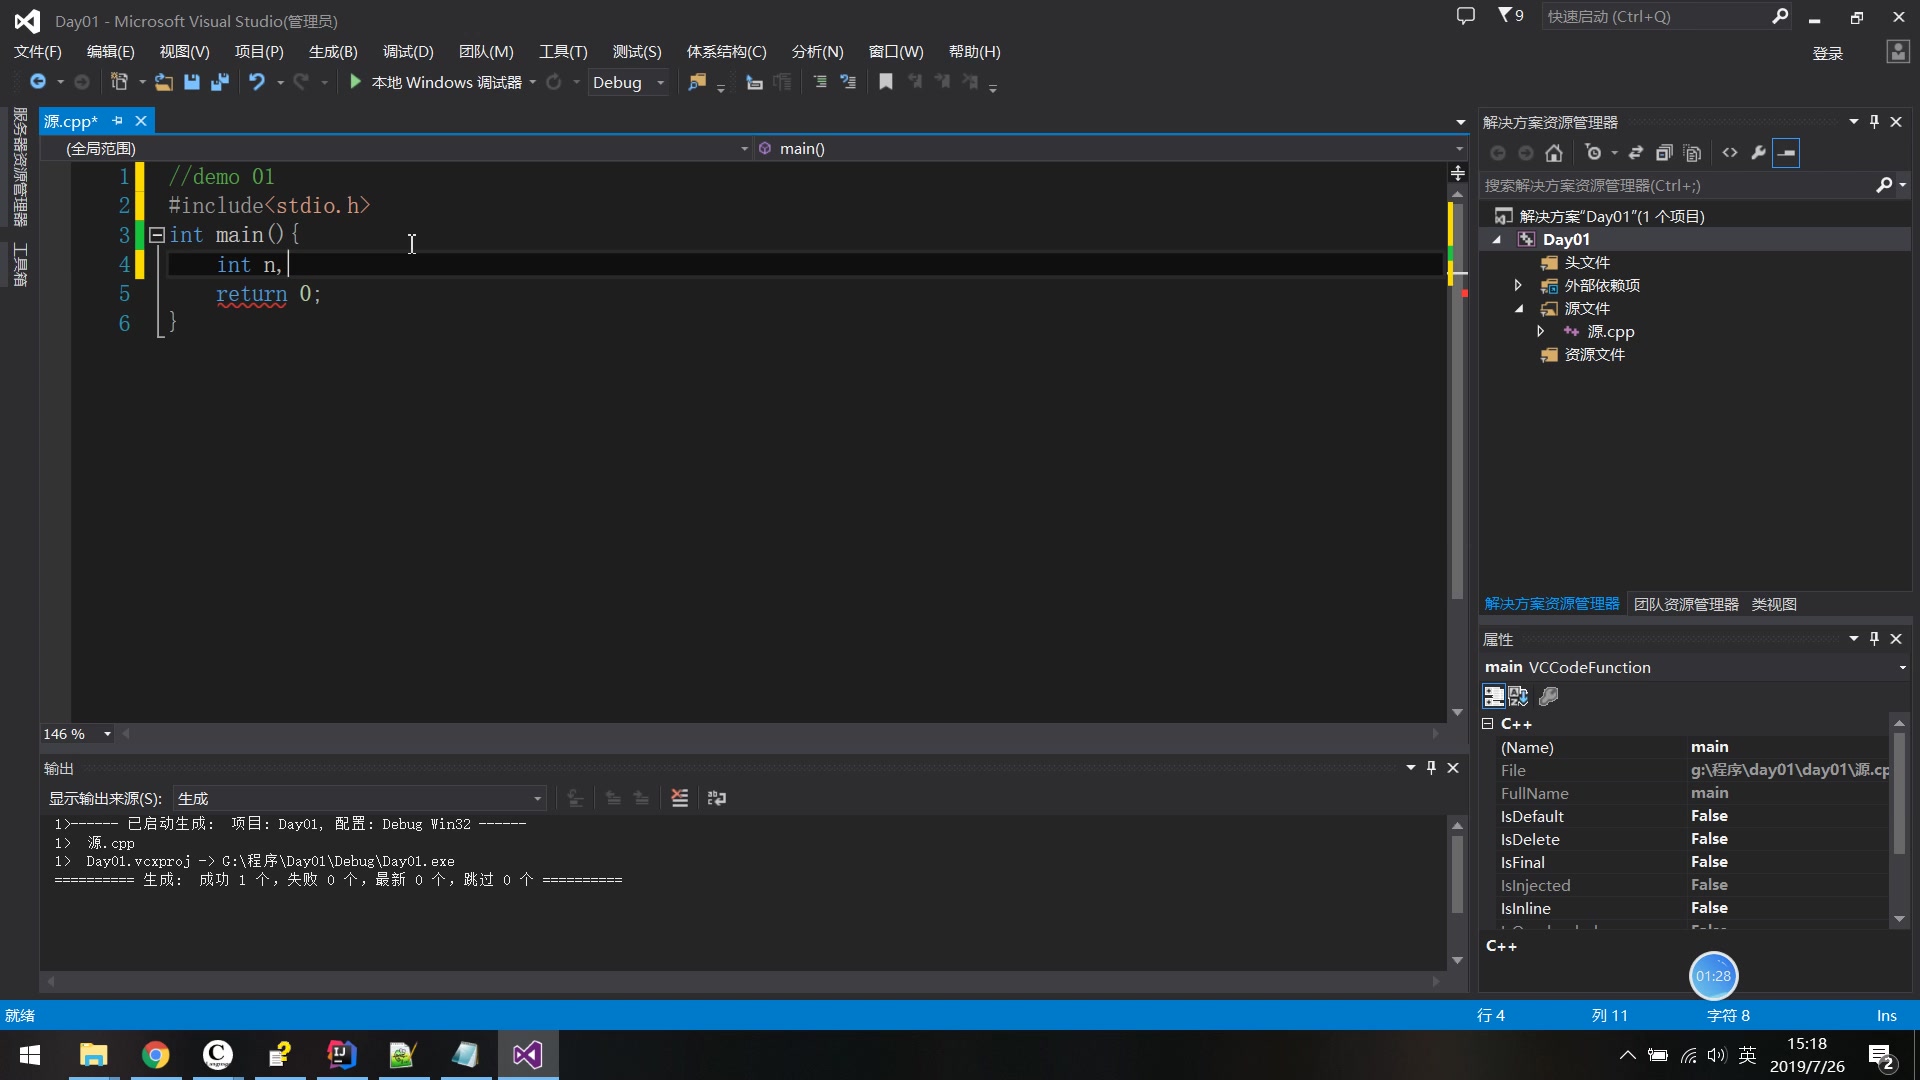Toggle word wrap in output panel
Viewport: 1920px width, 1080px height.
[717, 798]
